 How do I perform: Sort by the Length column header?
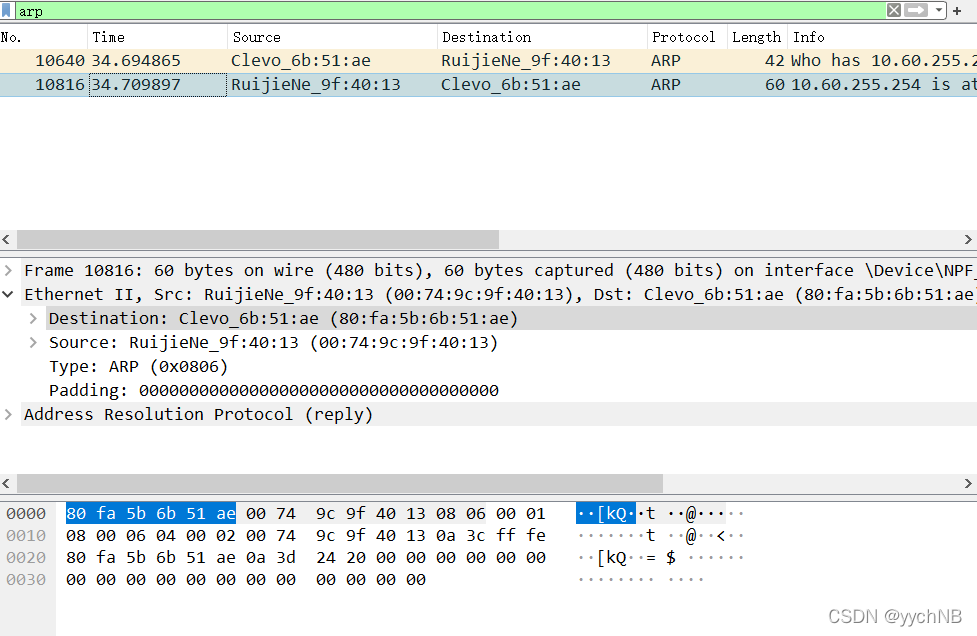point(757,37)
